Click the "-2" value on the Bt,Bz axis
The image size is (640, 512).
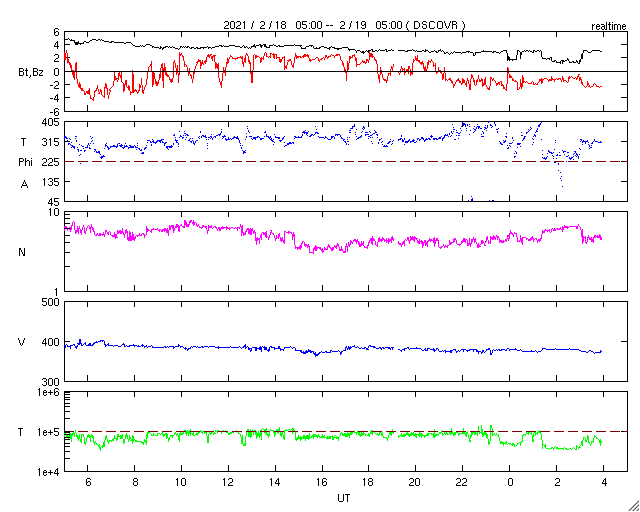point(55,85)
